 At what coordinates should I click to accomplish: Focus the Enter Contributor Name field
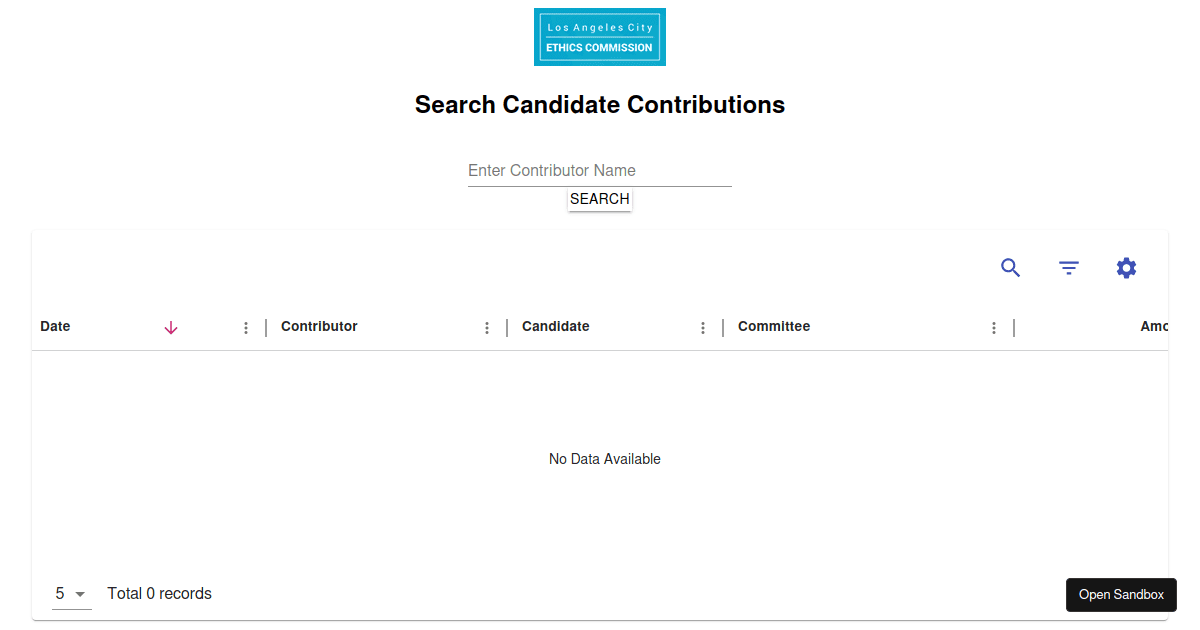pos(600,171)
